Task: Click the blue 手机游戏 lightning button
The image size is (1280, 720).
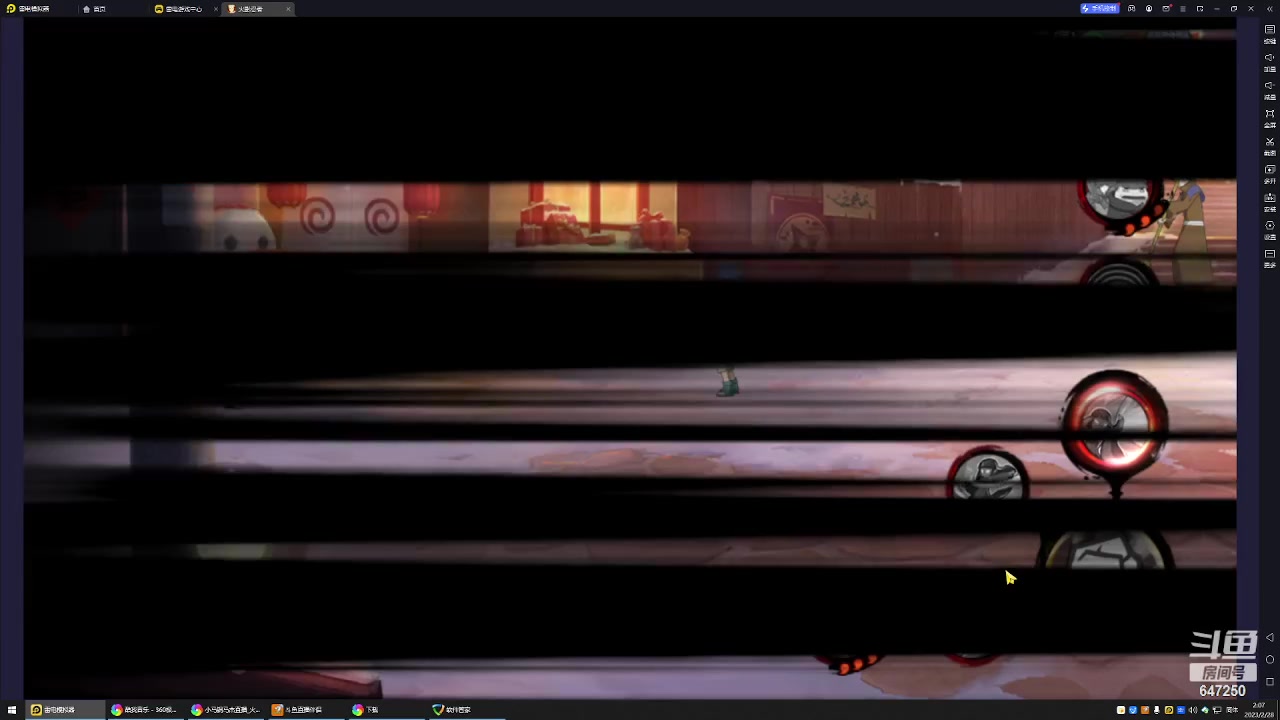Action: point(1099,8)
